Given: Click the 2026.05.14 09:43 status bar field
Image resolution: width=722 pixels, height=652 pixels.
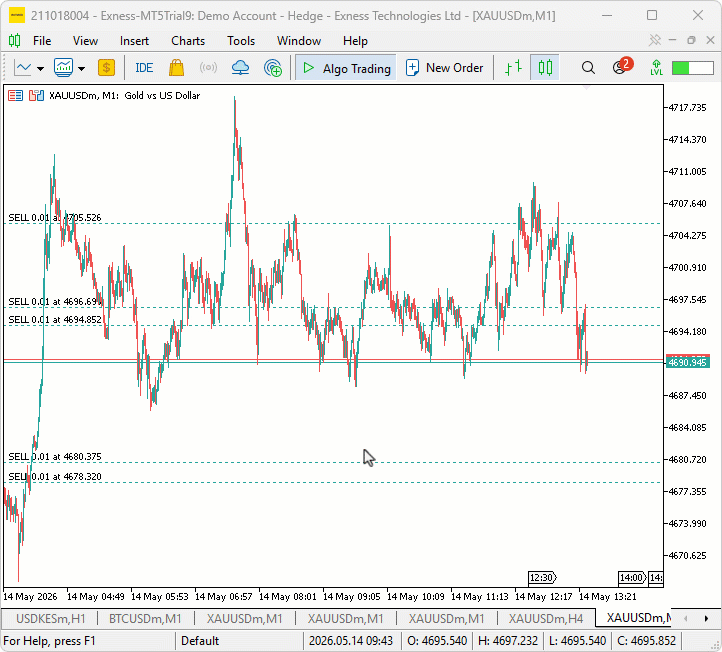Looking at the screenshot, I should pos(351,641).
